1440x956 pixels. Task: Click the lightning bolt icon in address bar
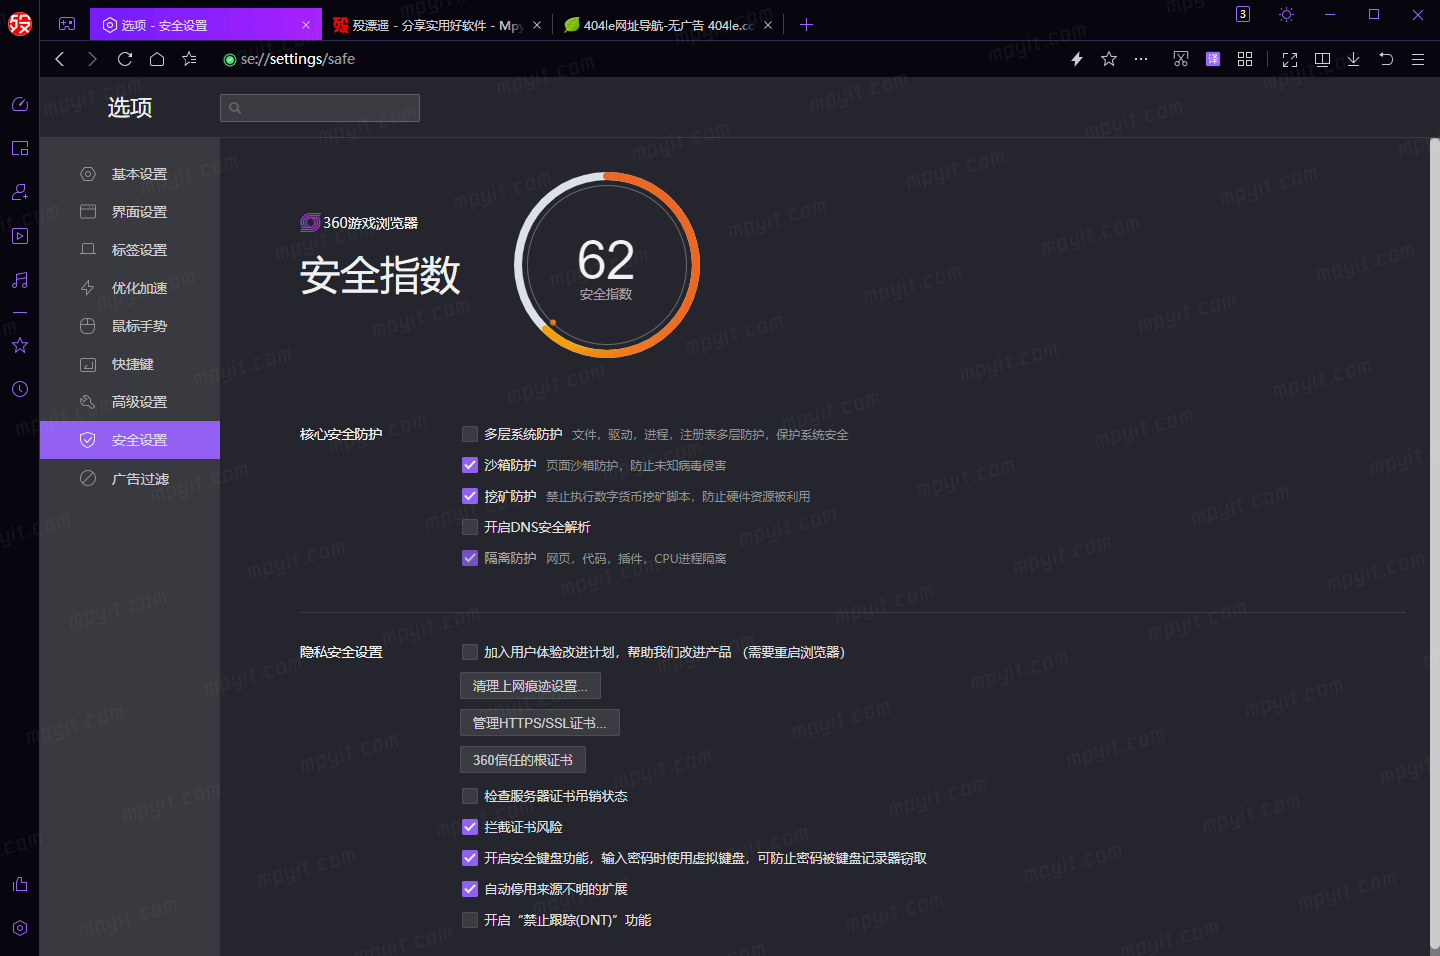coord(1077,59)
